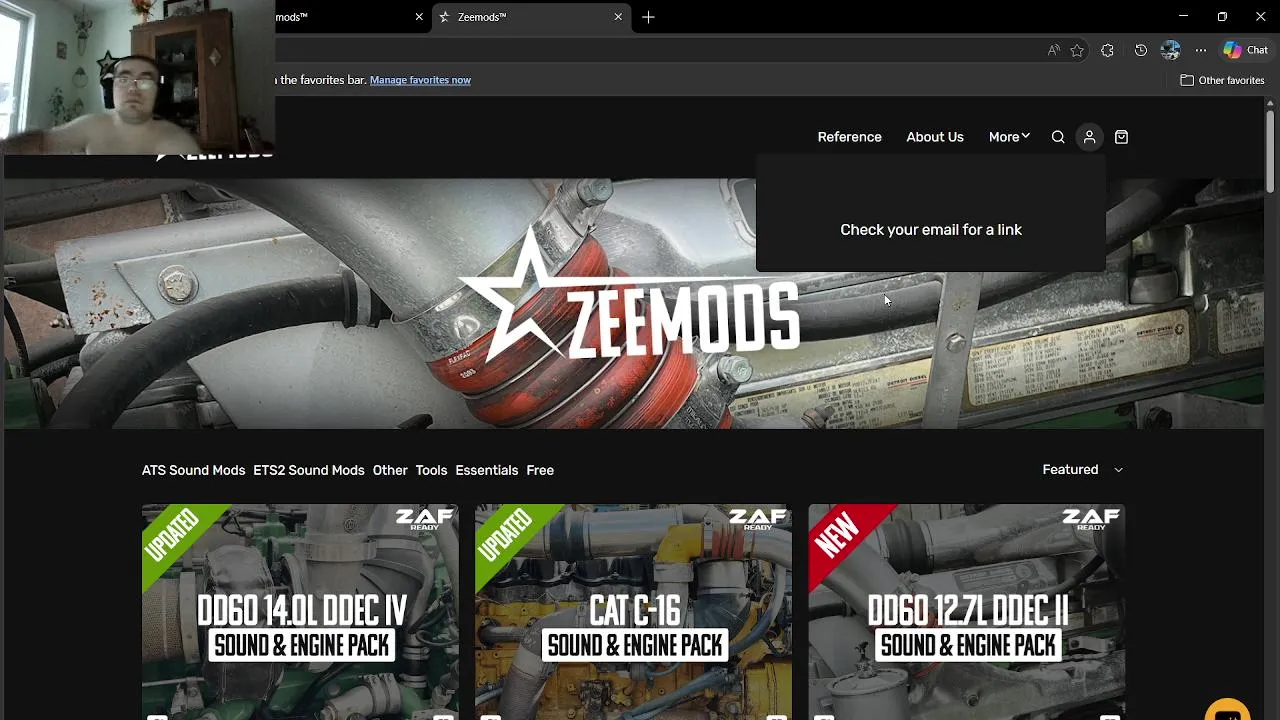Image resolution: width=1280 pixels, height=720 pixels.
Task: Filter by Free category
Action: 540,470
